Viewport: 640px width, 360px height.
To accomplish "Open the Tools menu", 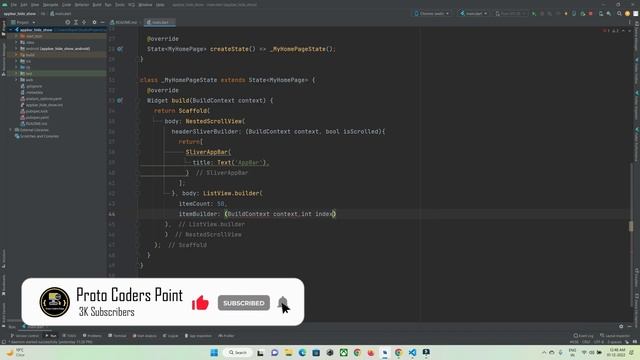I will point(120,5).
